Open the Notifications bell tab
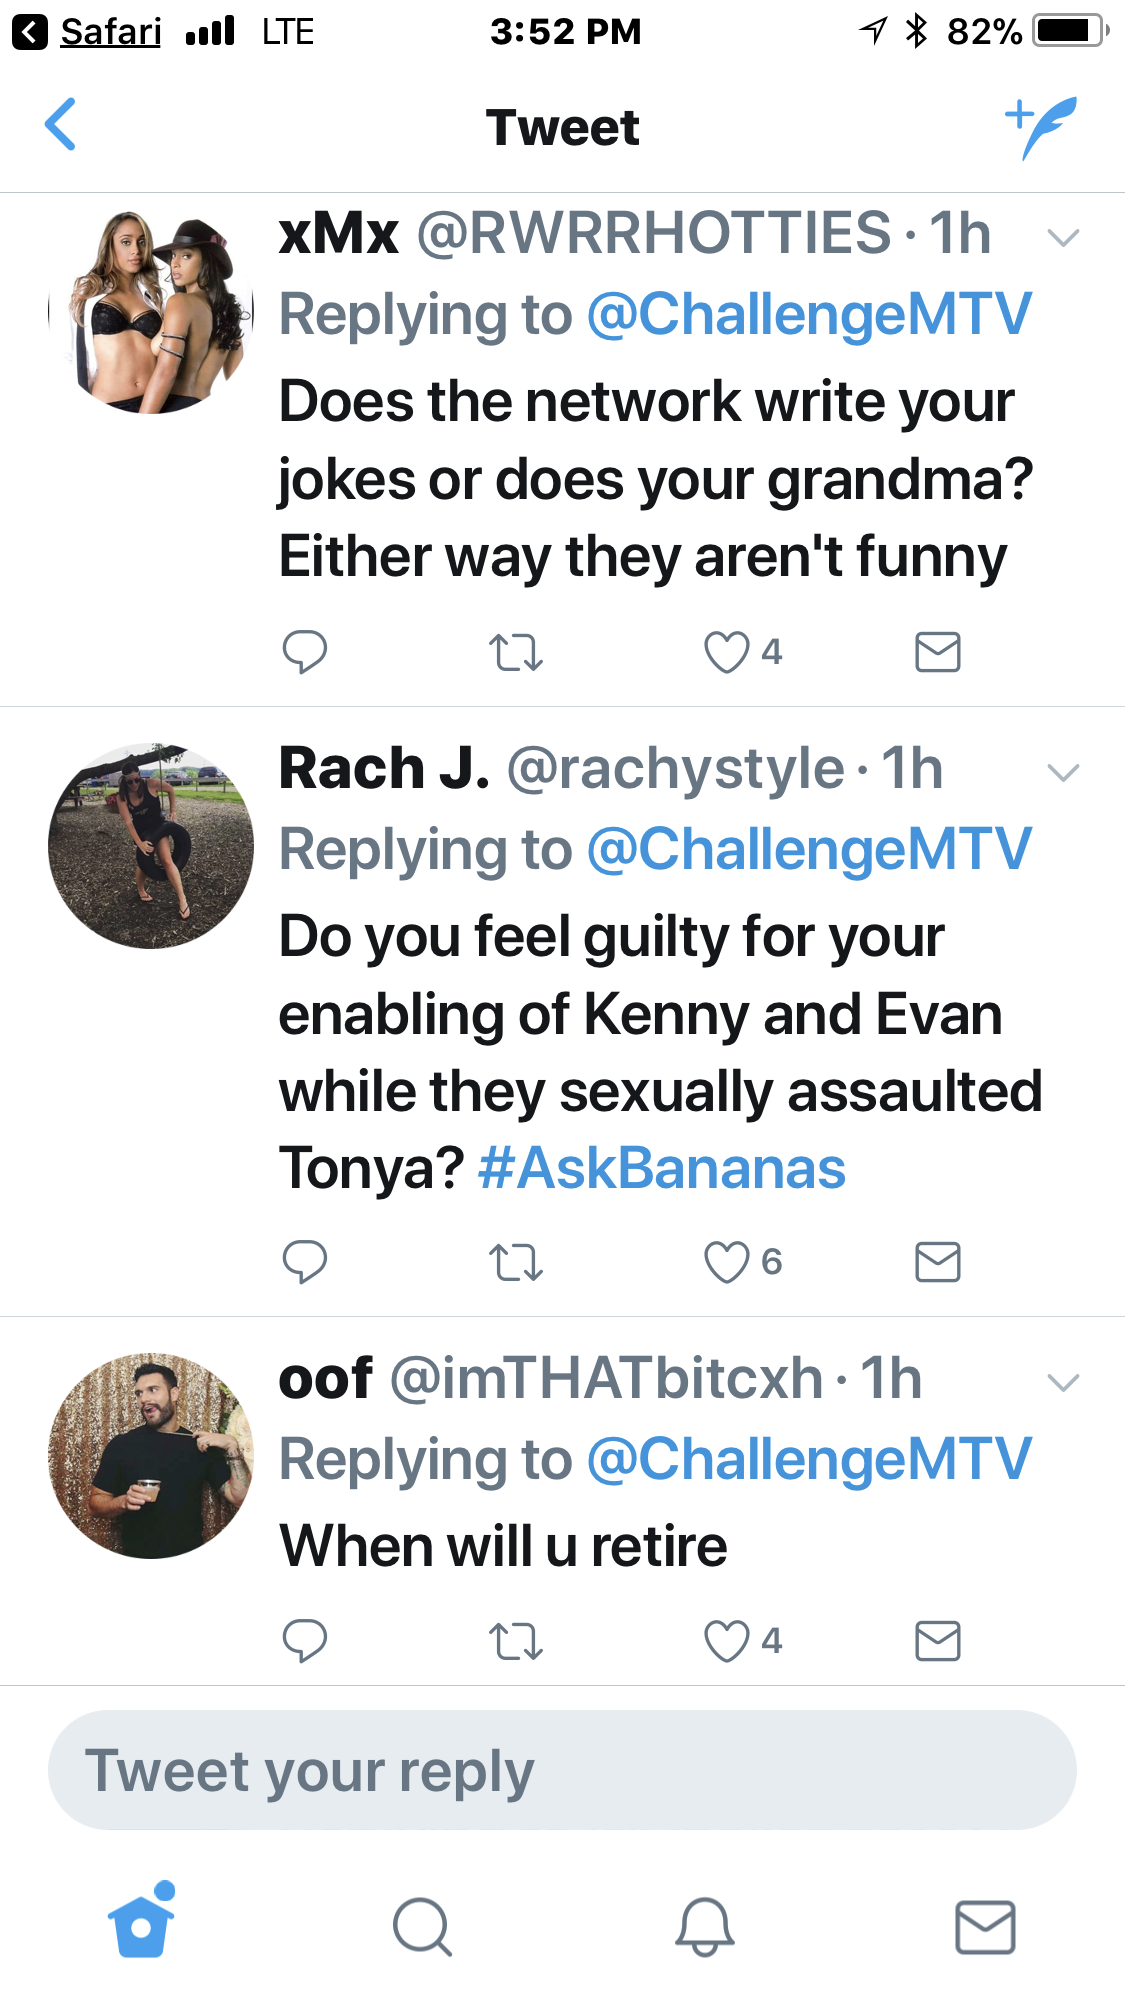This screenshot has width=1125, height=2001. click(x=705, y=1926)
